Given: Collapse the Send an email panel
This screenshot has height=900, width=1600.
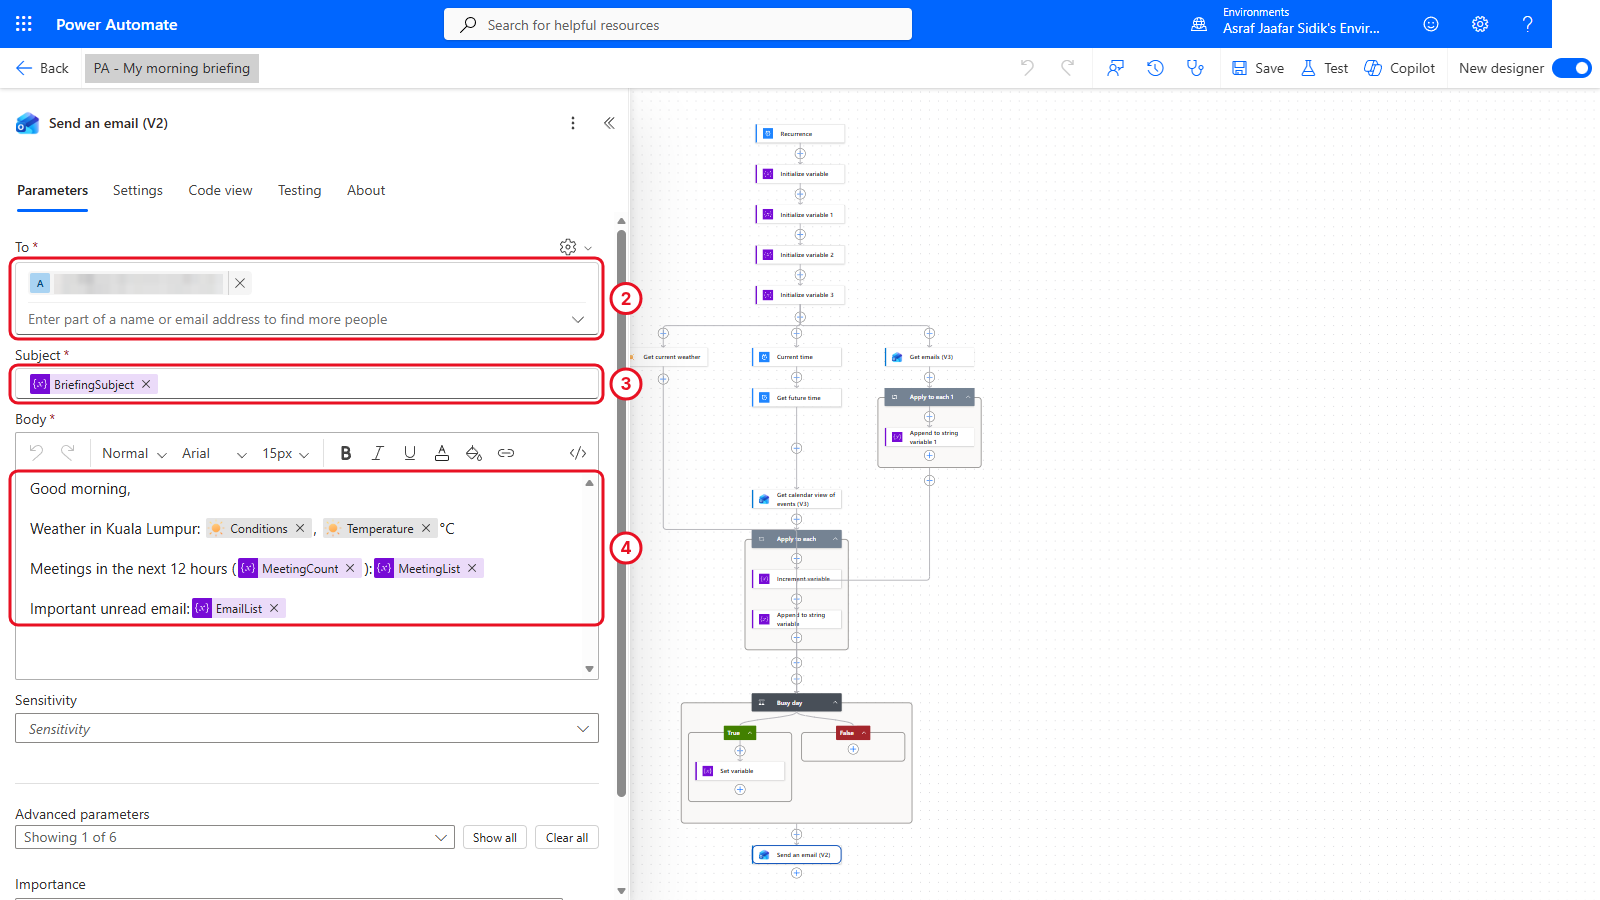Looking at the screenshot, I should (609, 123).
